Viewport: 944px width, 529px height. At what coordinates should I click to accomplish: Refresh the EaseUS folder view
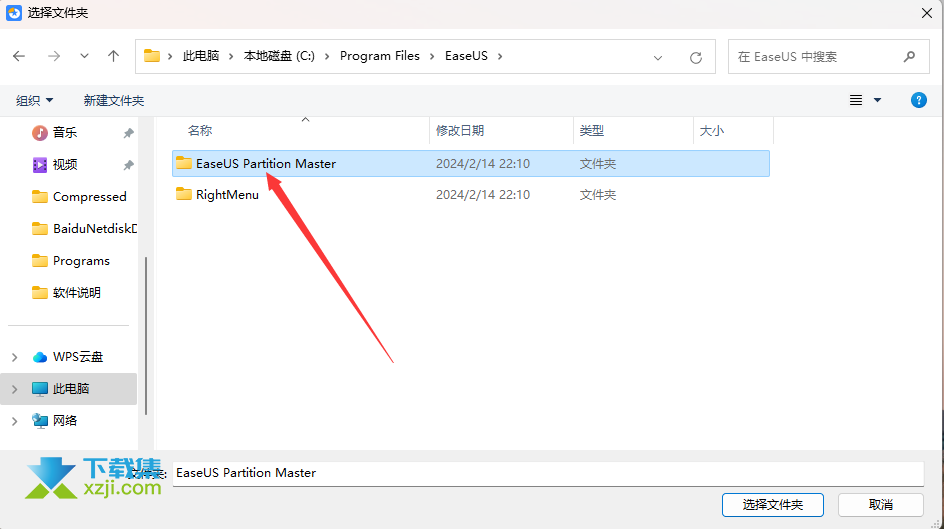(696, 58)
